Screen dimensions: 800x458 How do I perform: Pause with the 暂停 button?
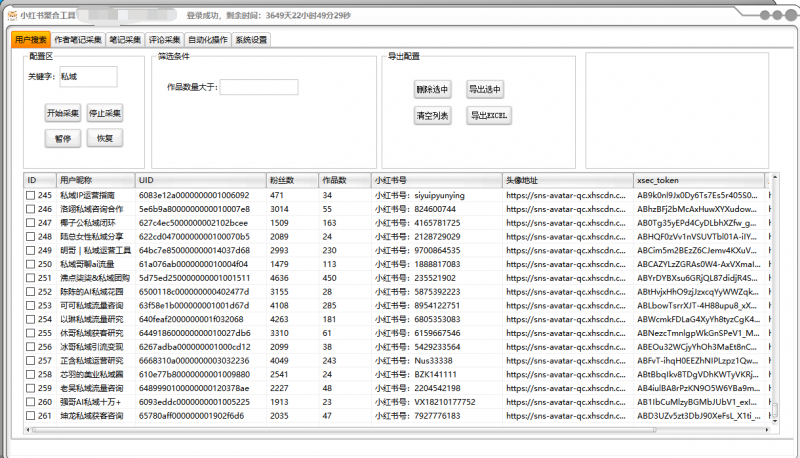[x=63, y=138]
